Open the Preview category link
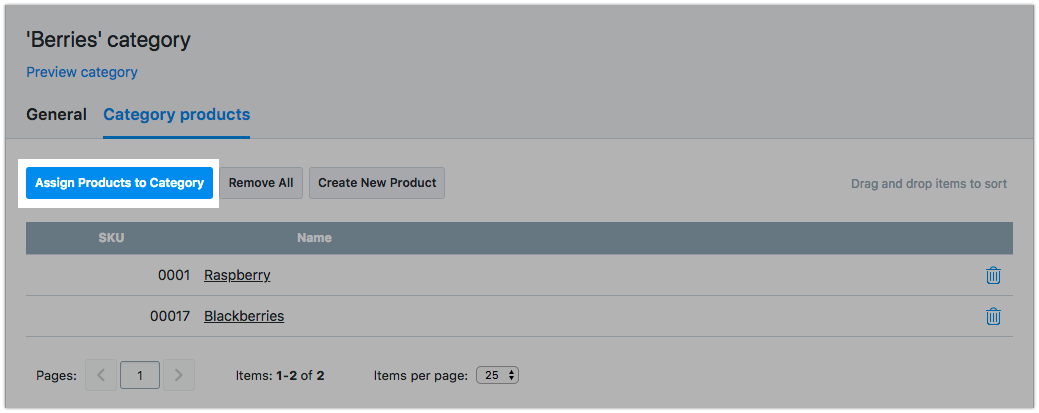Screen dimensions: 1039x413 point(82,72)
